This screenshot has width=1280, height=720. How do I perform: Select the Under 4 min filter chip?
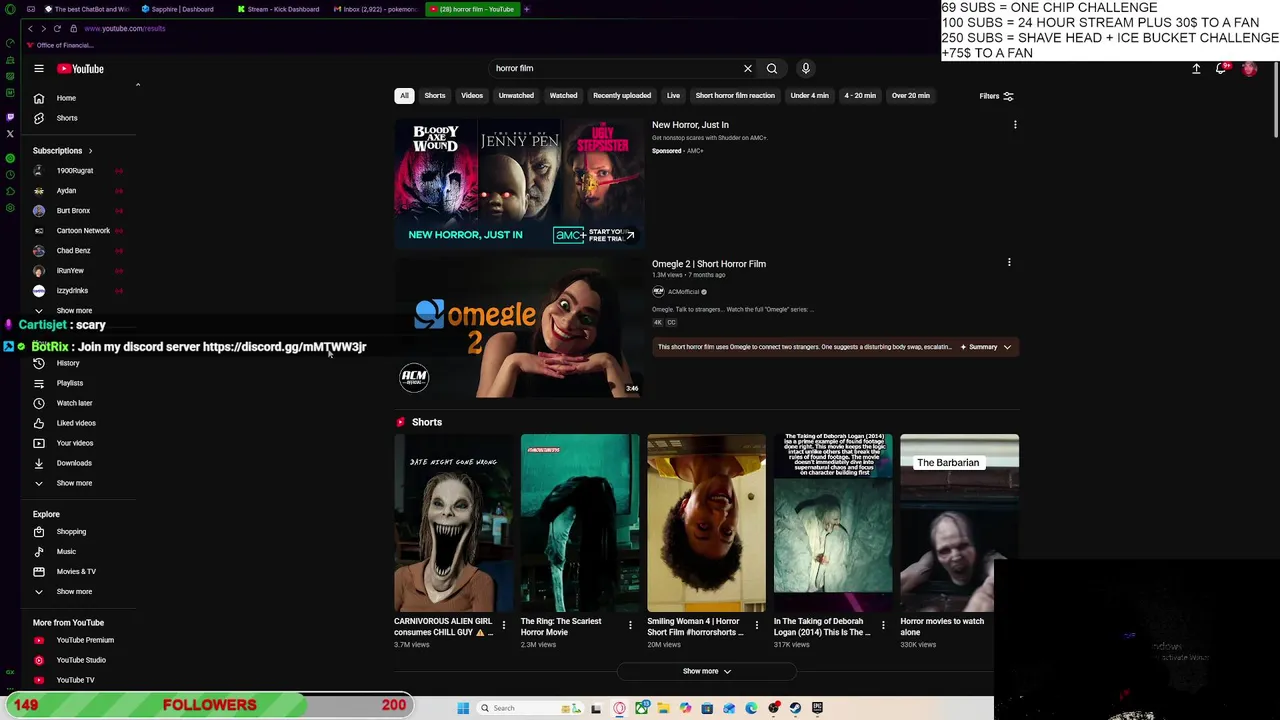[x=809, y=96]
